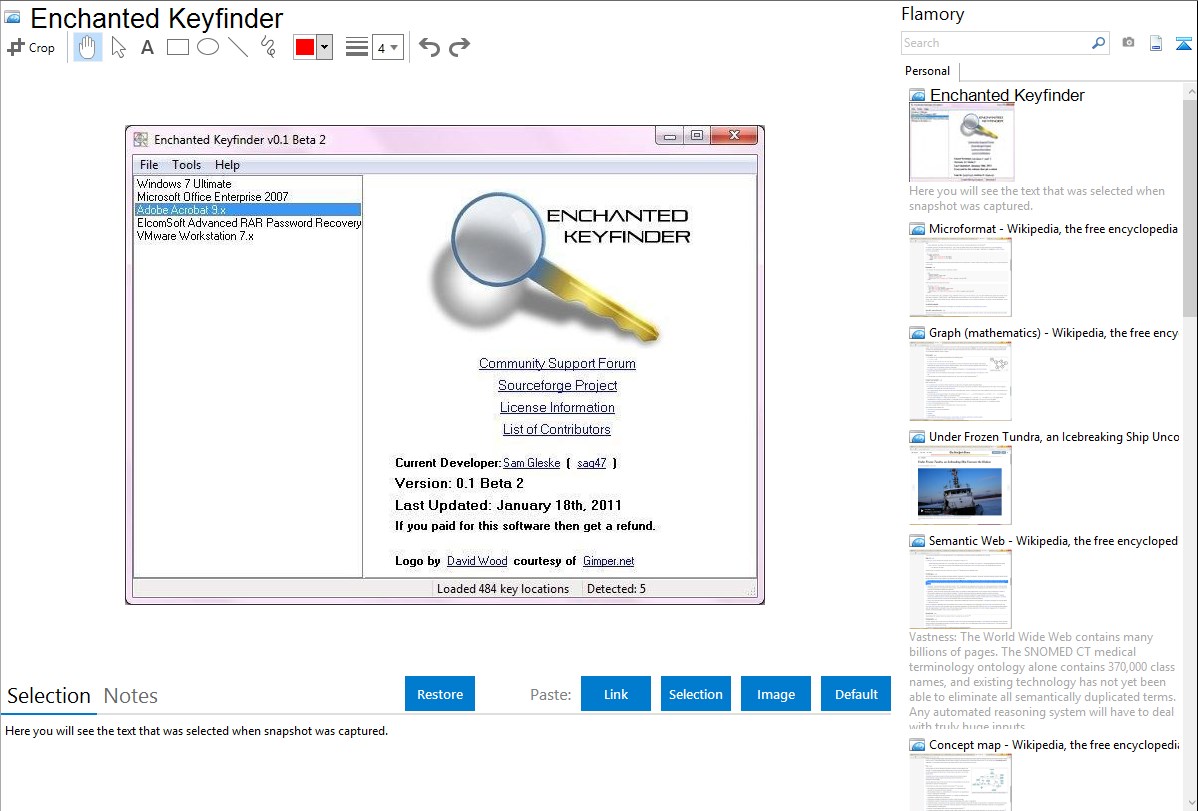Image resolution: width=1198 pixels, height=811 pixels.
Task: Select the arrow pointer tool
Action: [118, 47]
